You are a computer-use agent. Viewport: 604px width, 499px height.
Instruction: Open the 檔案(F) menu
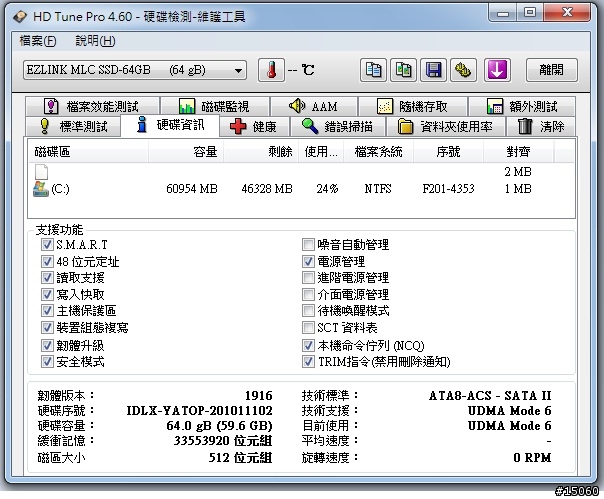38,41
